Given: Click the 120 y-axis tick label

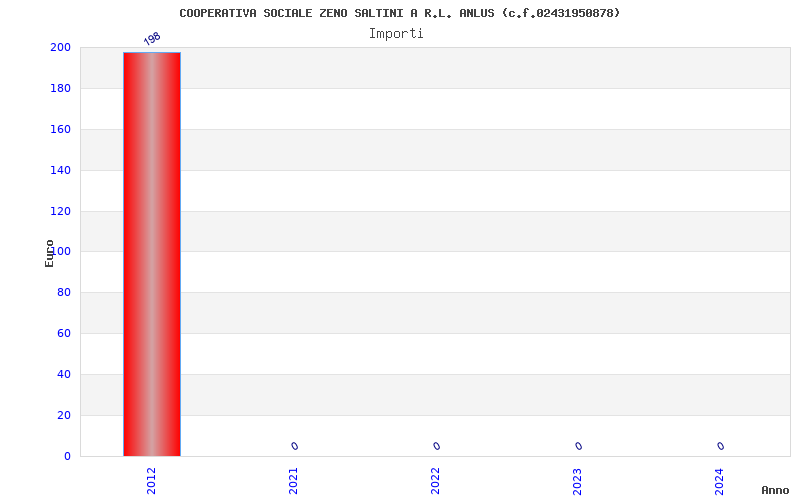Looking at the screenshot, I should tap(60, 211).
